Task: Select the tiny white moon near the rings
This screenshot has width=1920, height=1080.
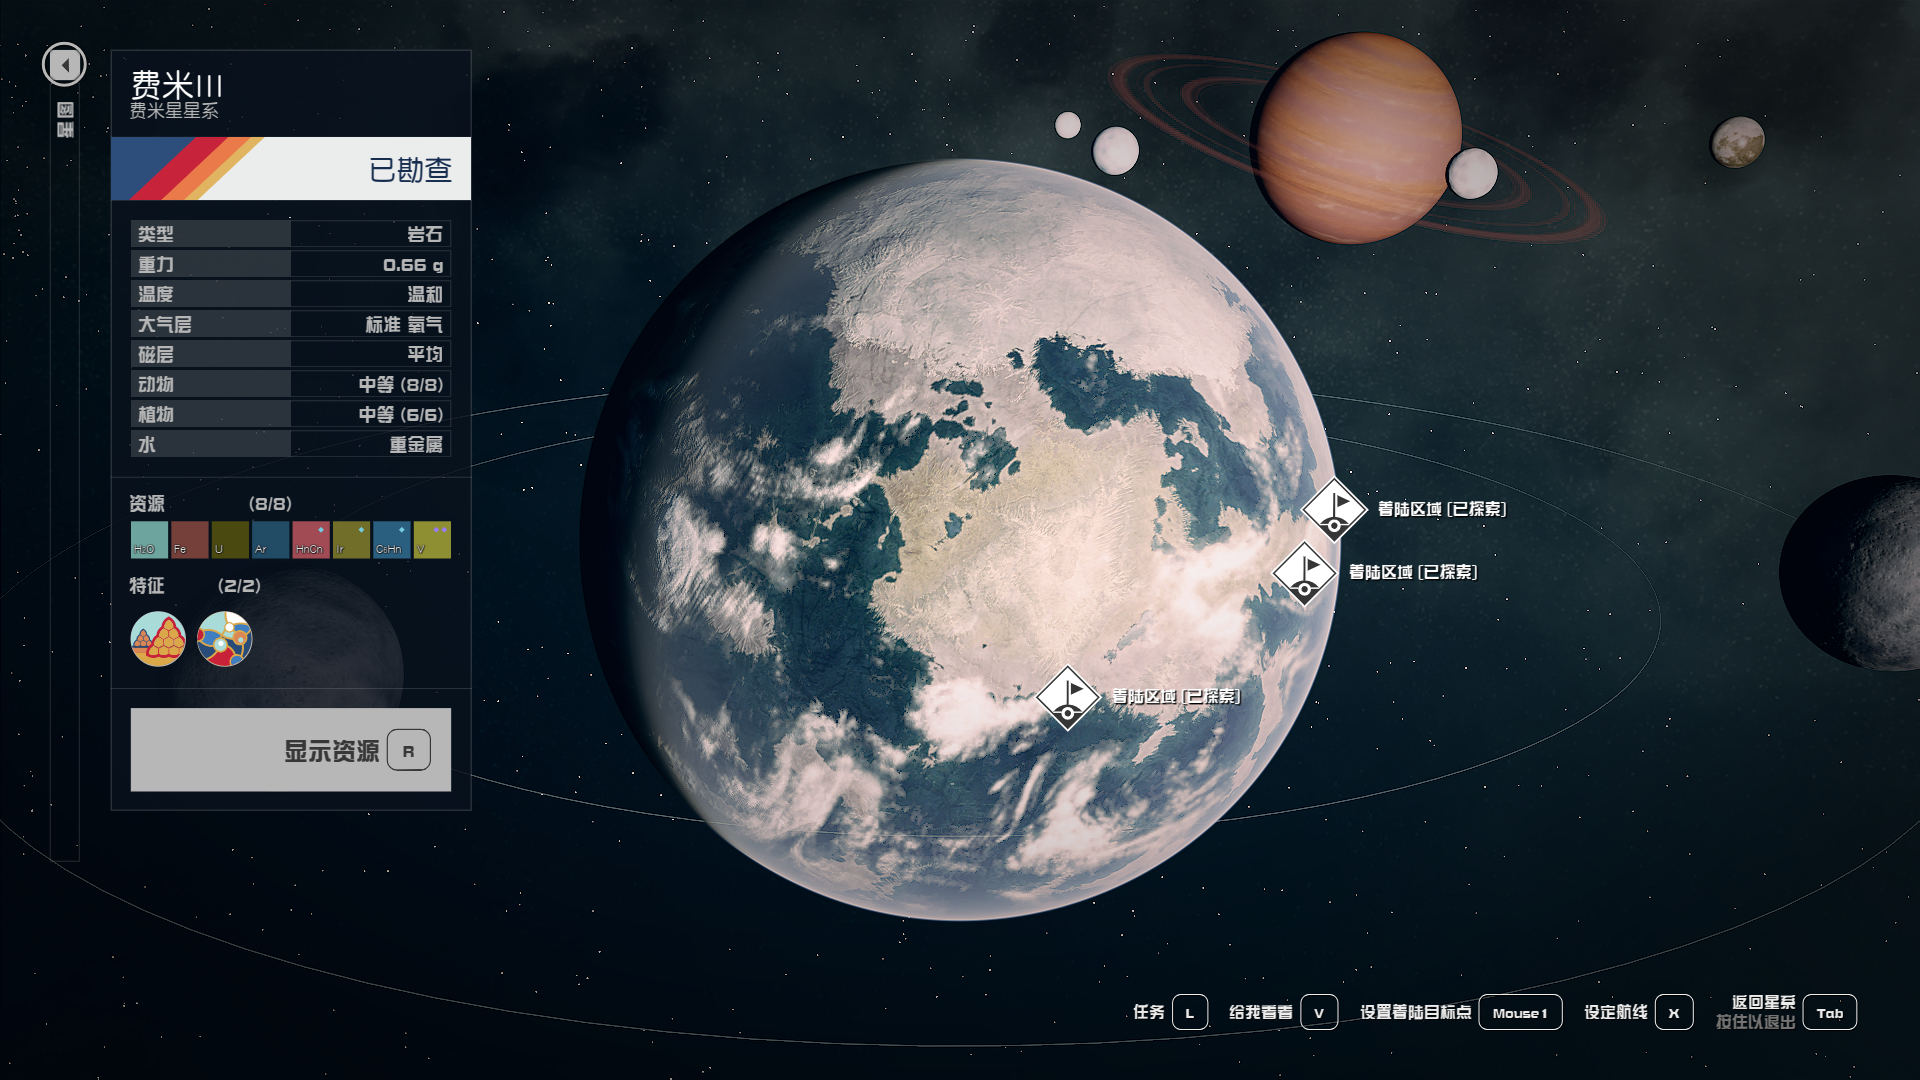Action: 1068,125
